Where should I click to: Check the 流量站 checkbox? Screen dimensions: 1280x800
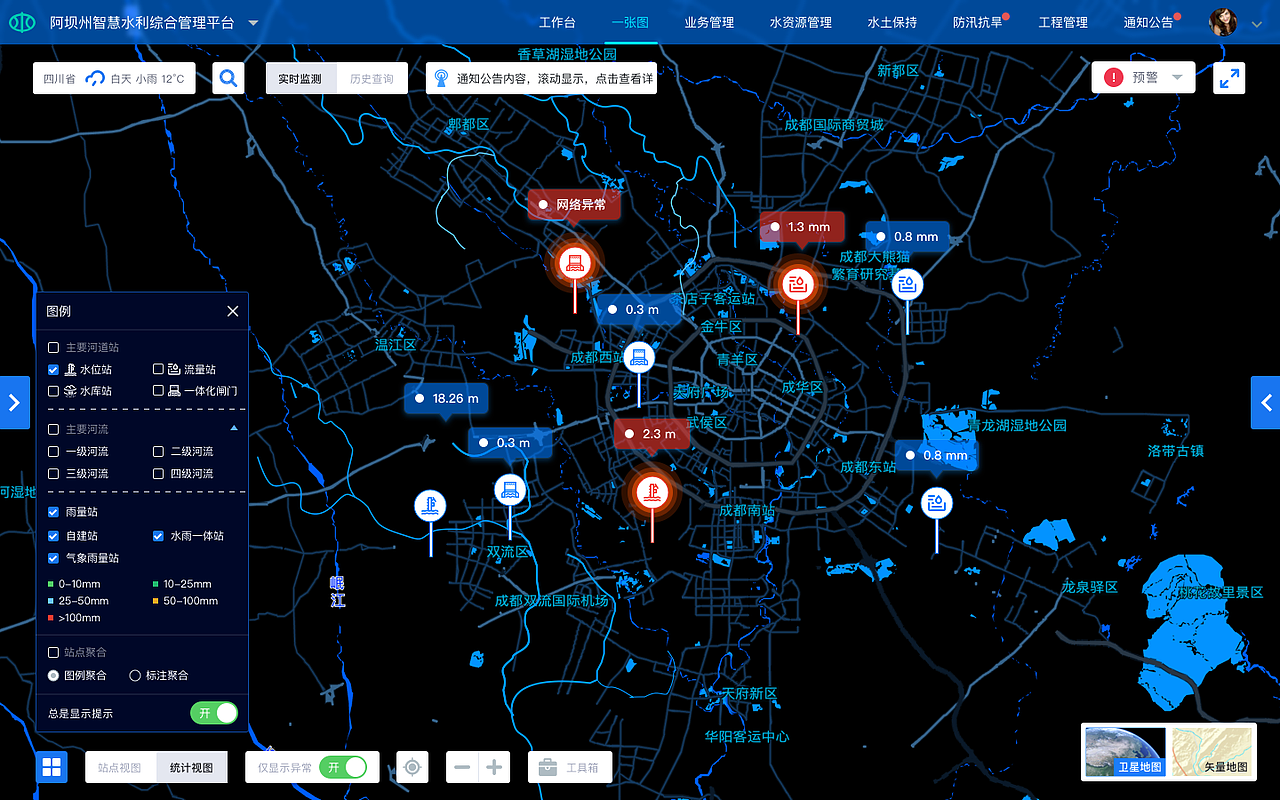(158, 370)
